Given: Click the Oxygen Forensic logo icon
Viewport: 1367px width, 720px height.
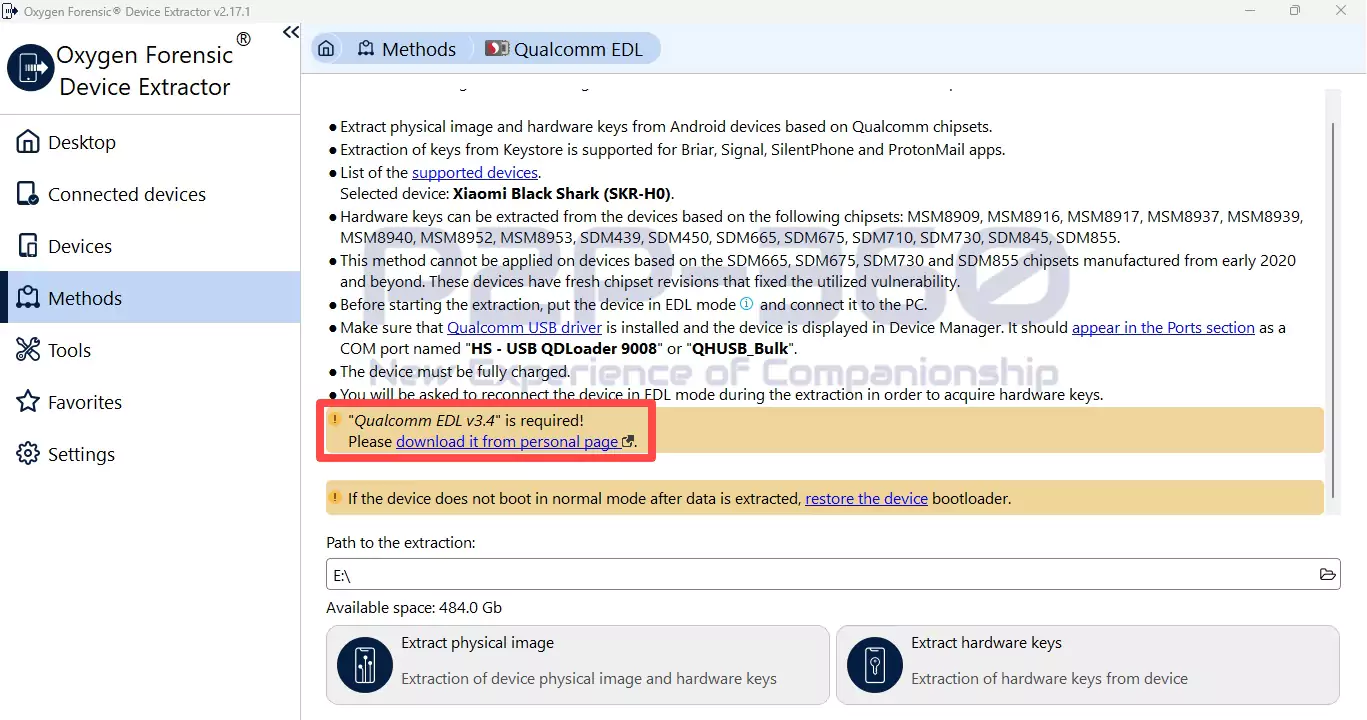Looking at the screenshot, I should (x=30, y=68).
